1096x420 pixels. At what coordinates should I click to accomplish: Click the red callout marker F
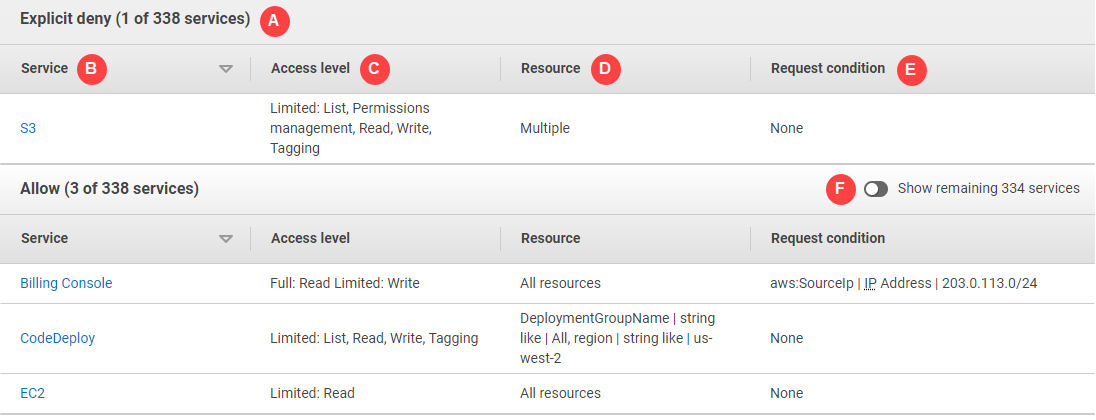[x=841, y=189]
